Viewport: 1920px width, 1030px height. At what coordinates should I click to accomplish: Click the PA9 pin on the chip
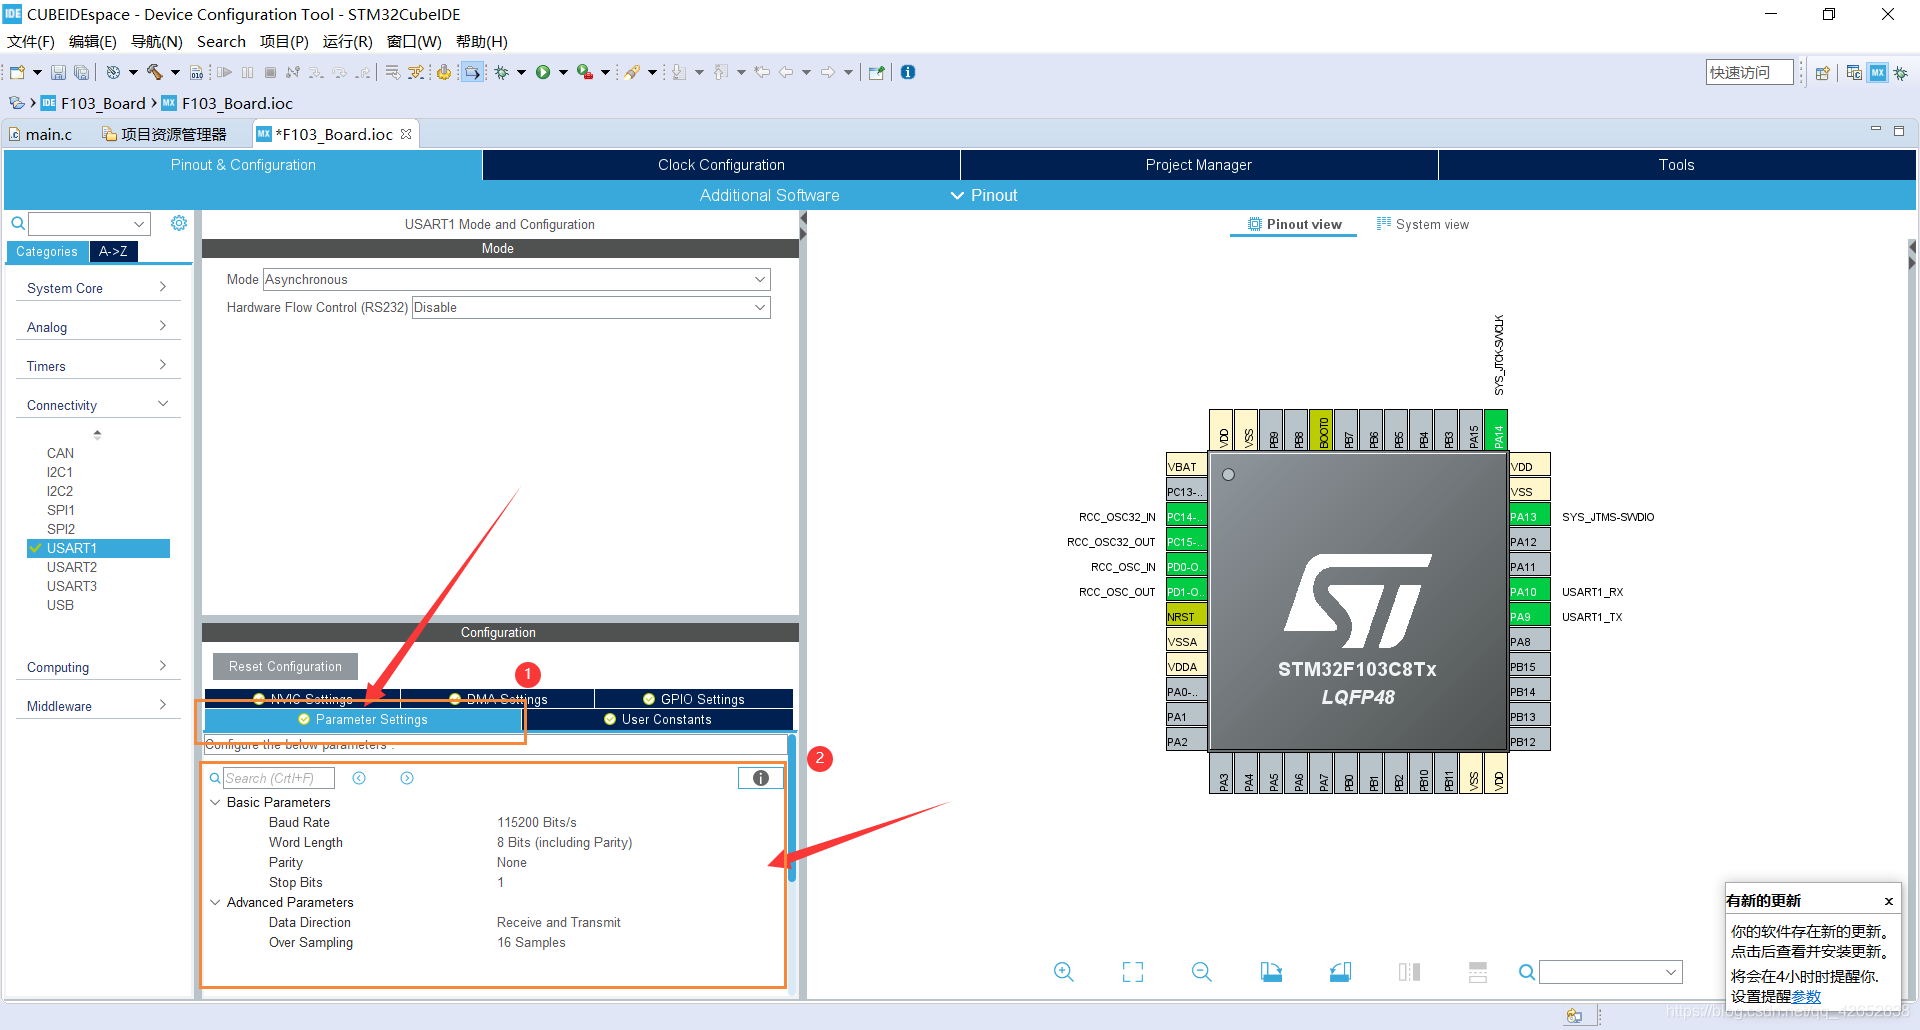pyautogui.click(x=1529, y=616)
